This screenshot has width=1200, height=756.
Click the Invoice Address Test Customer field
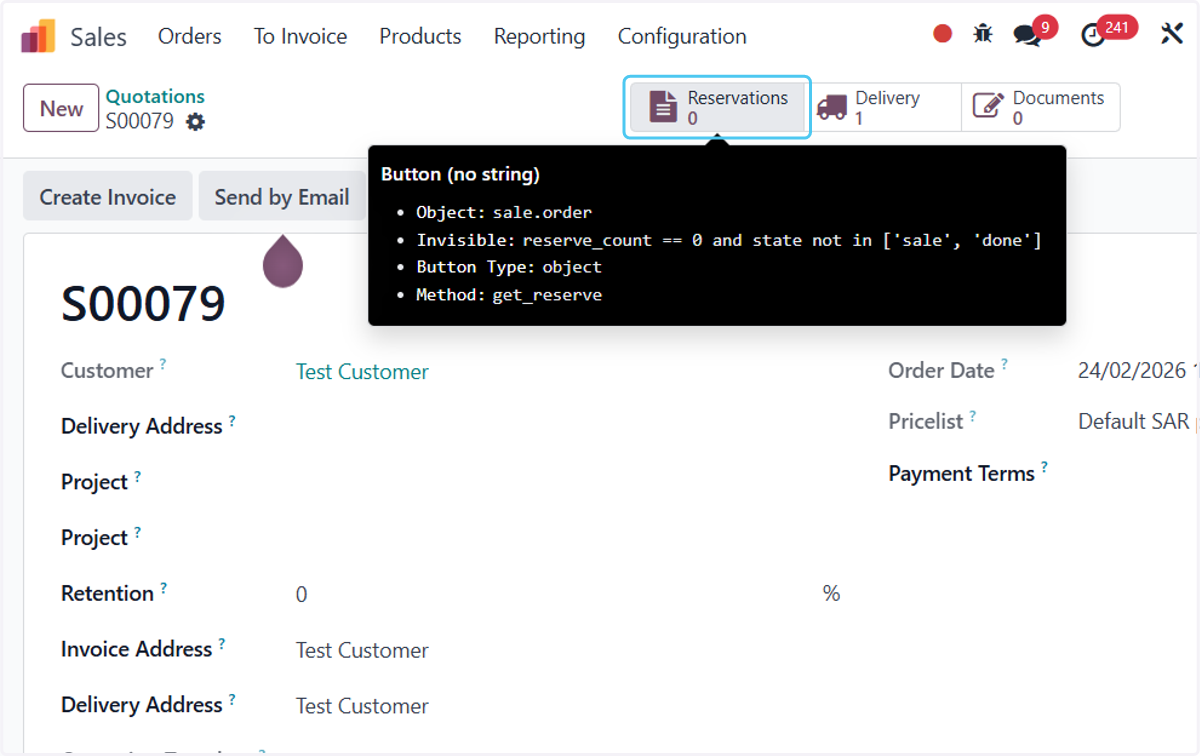(x=362, y=650)
